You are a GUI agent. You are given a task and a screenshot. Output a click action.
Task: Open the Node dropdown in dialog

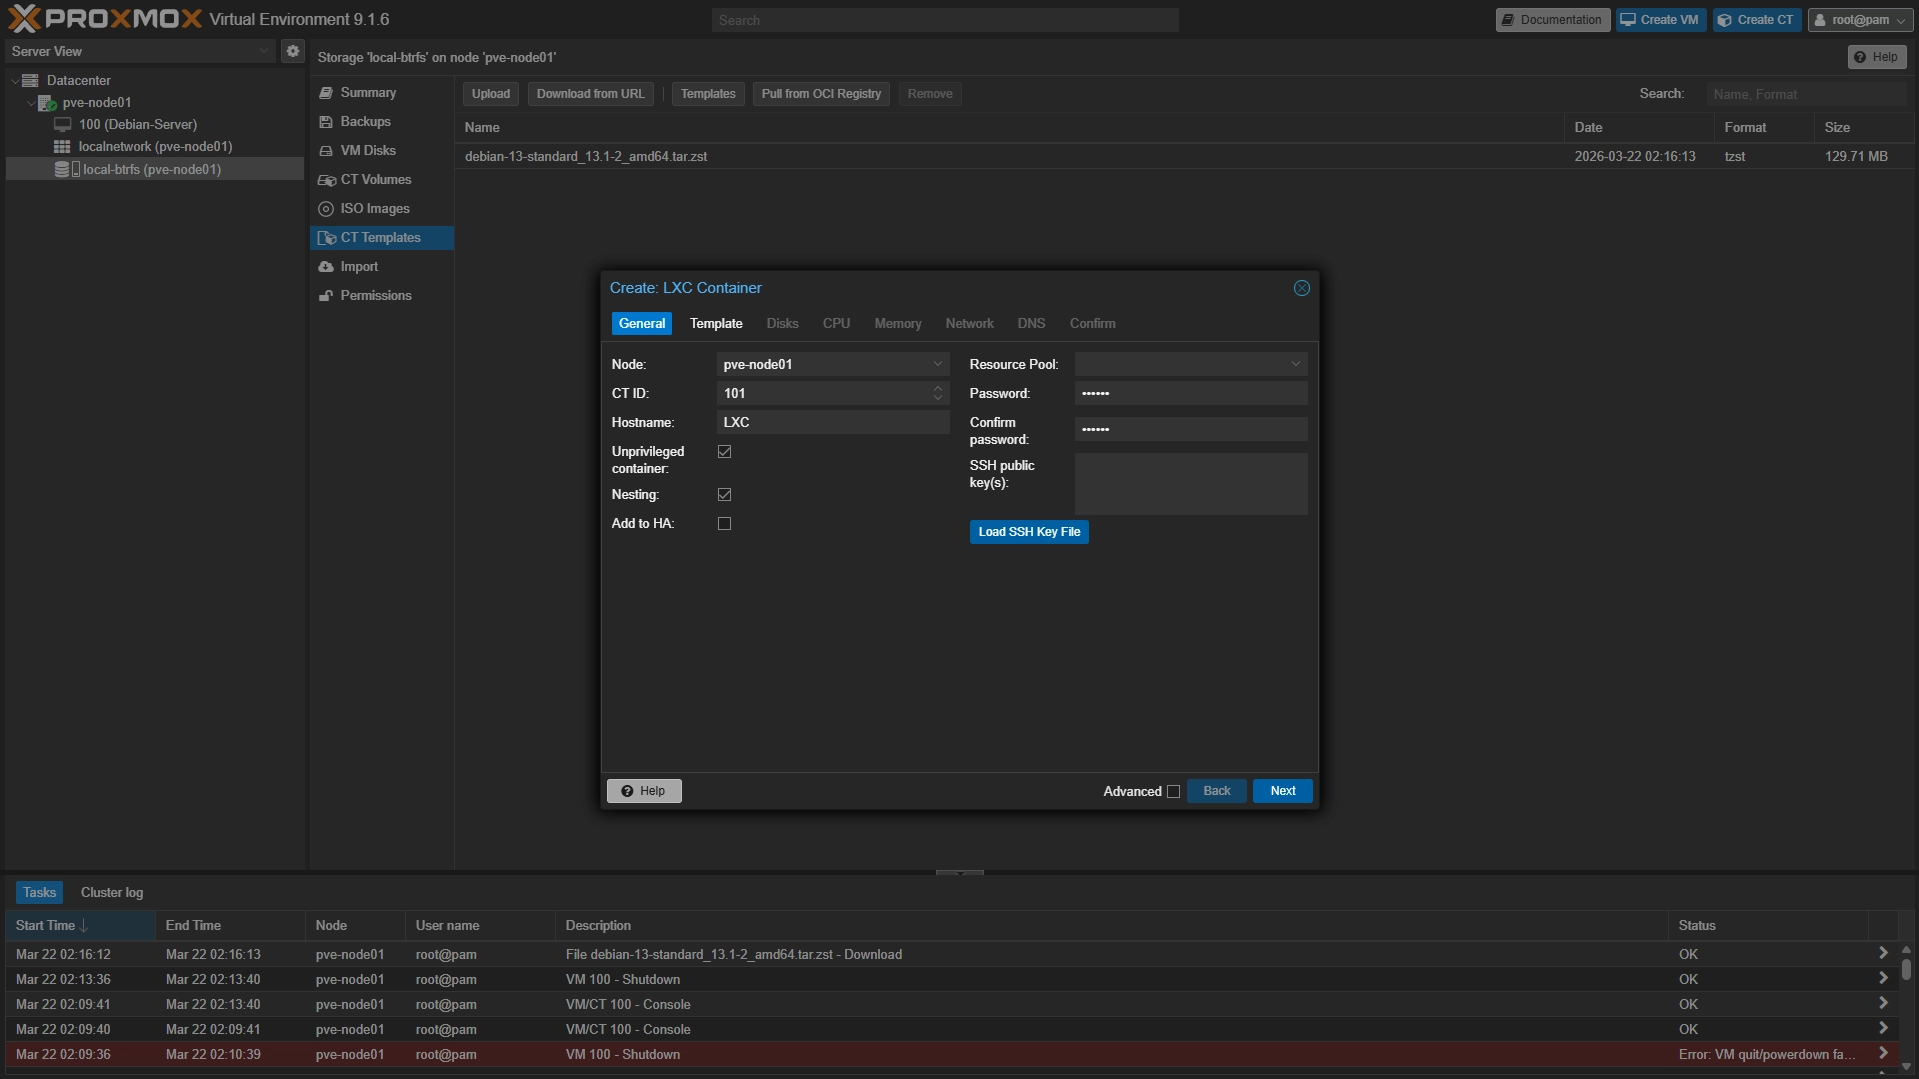pos(937,364)
